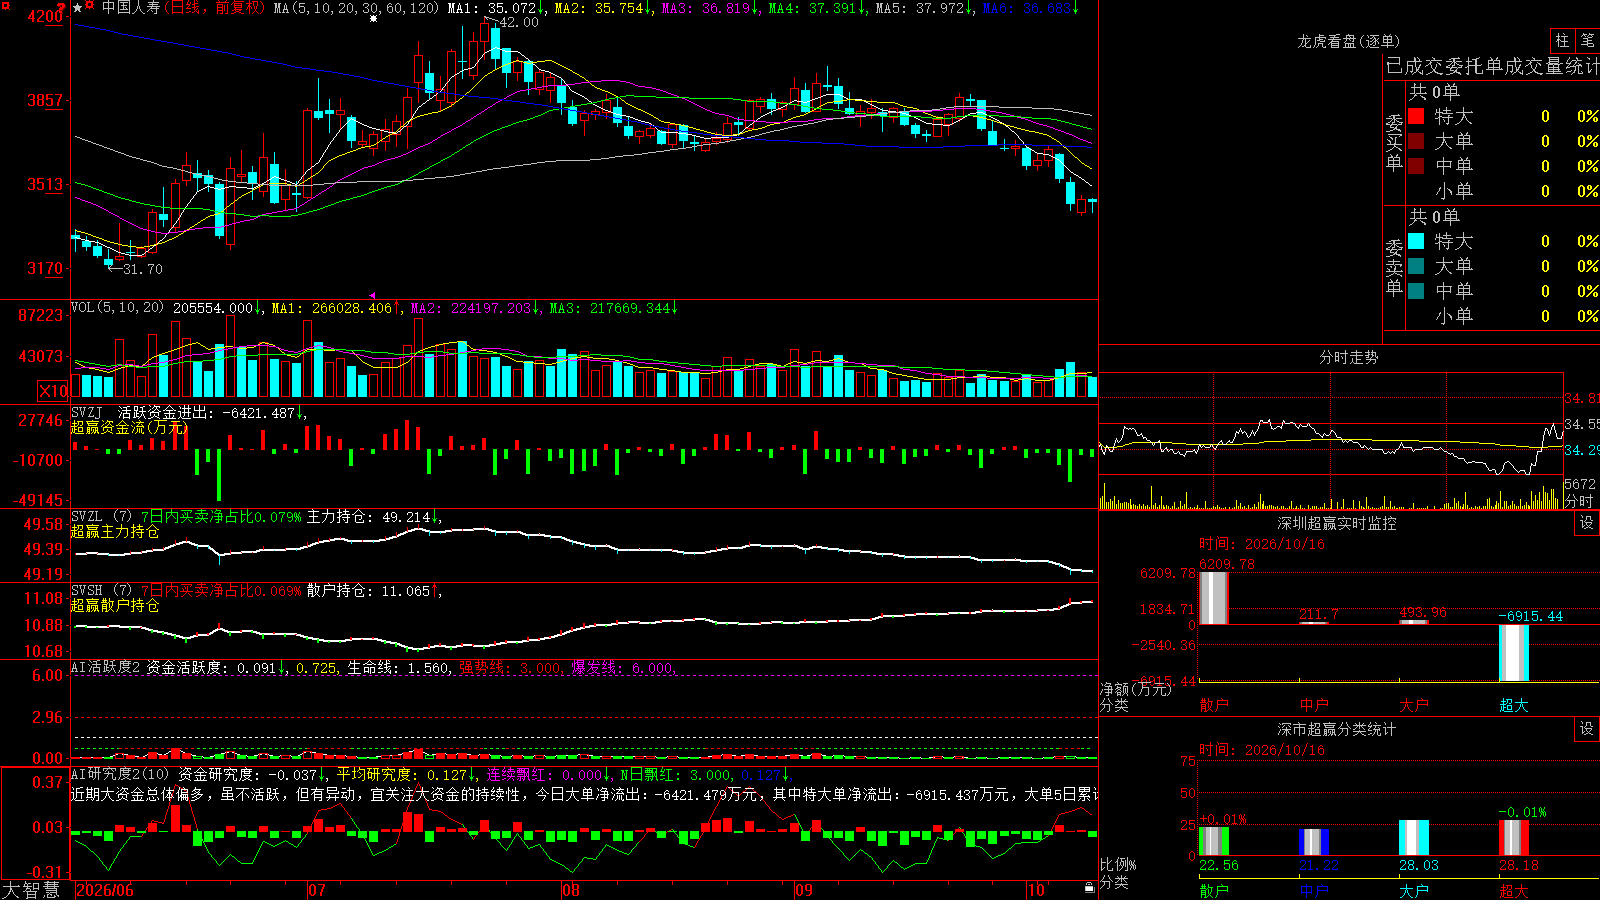Viewport: 1600px width, 900px height.
Task: Click the VOL(5,10,20) indicator label
Action: (x=118, y=308)
